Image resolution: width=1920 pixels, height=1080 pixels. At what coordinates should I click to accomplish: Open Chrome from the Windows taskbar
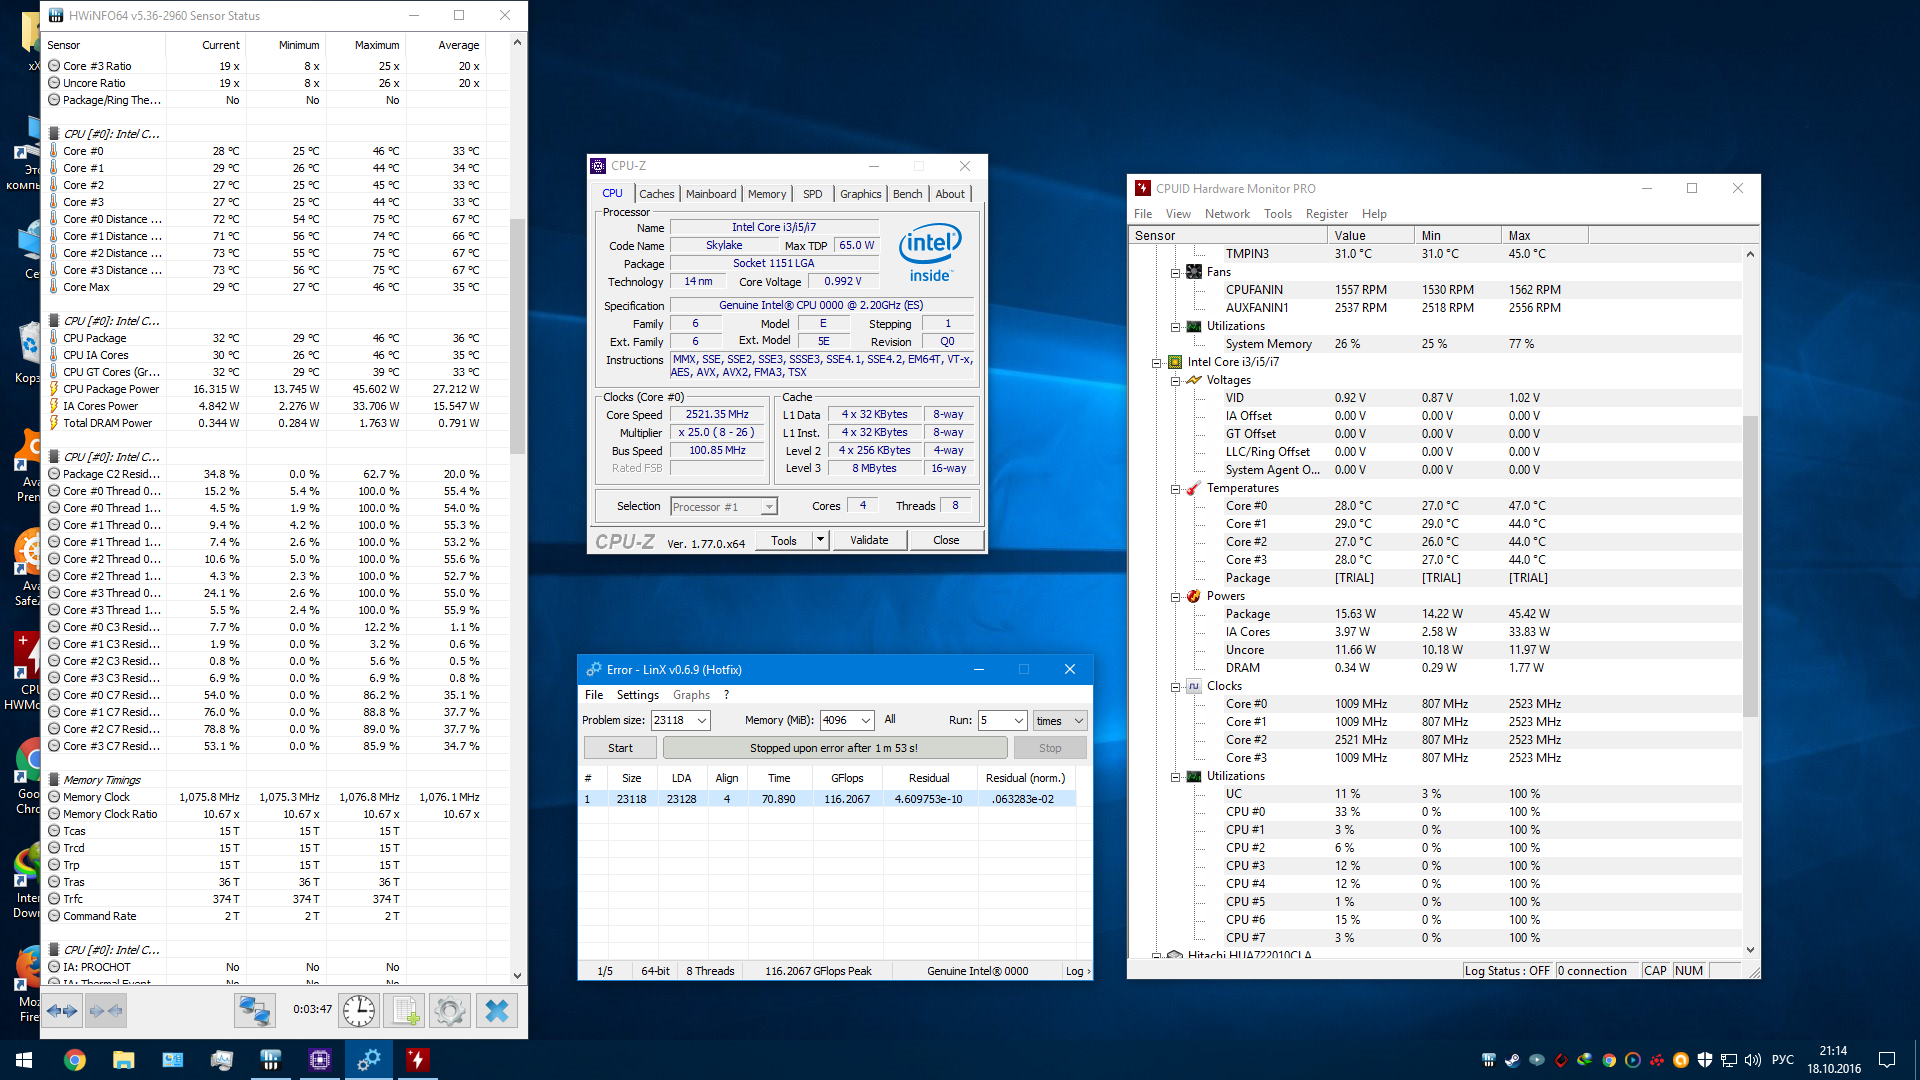75,1060
